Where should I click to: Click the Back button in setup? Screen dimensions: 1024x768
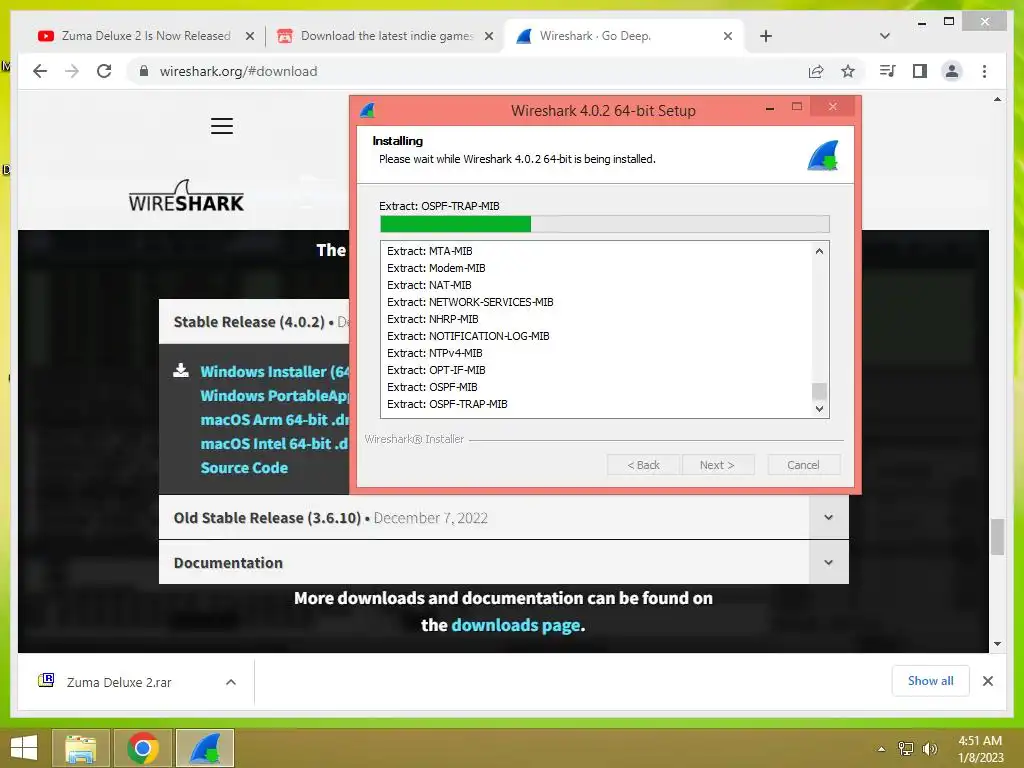click(643, 465)
